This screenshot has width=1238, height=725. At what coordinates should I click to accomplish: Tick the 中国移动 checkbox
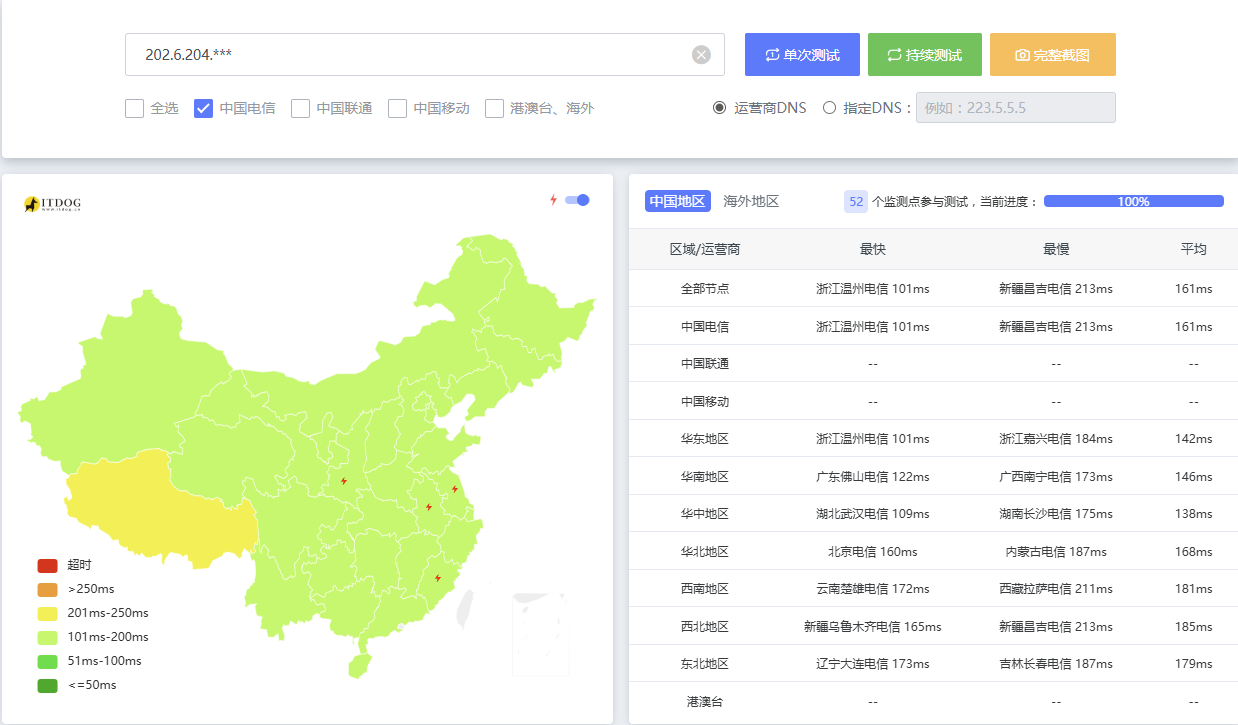pyautogui.click(x=398, y=108)
